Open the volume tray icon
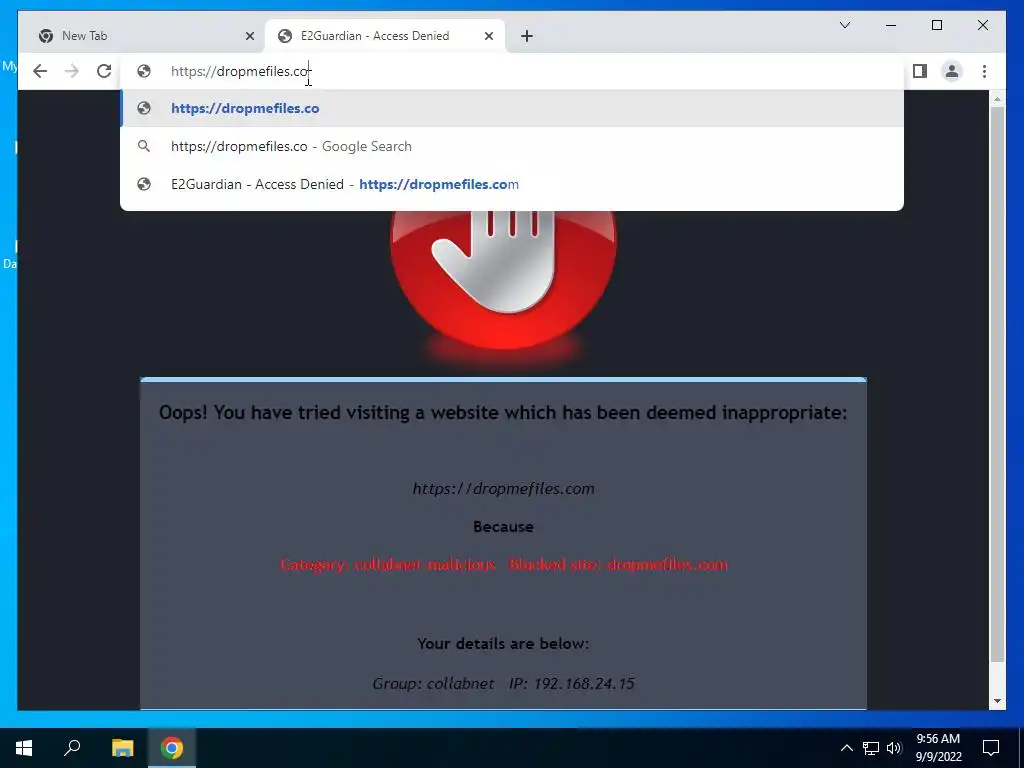 pyautogui.click(x=894, y=748)
